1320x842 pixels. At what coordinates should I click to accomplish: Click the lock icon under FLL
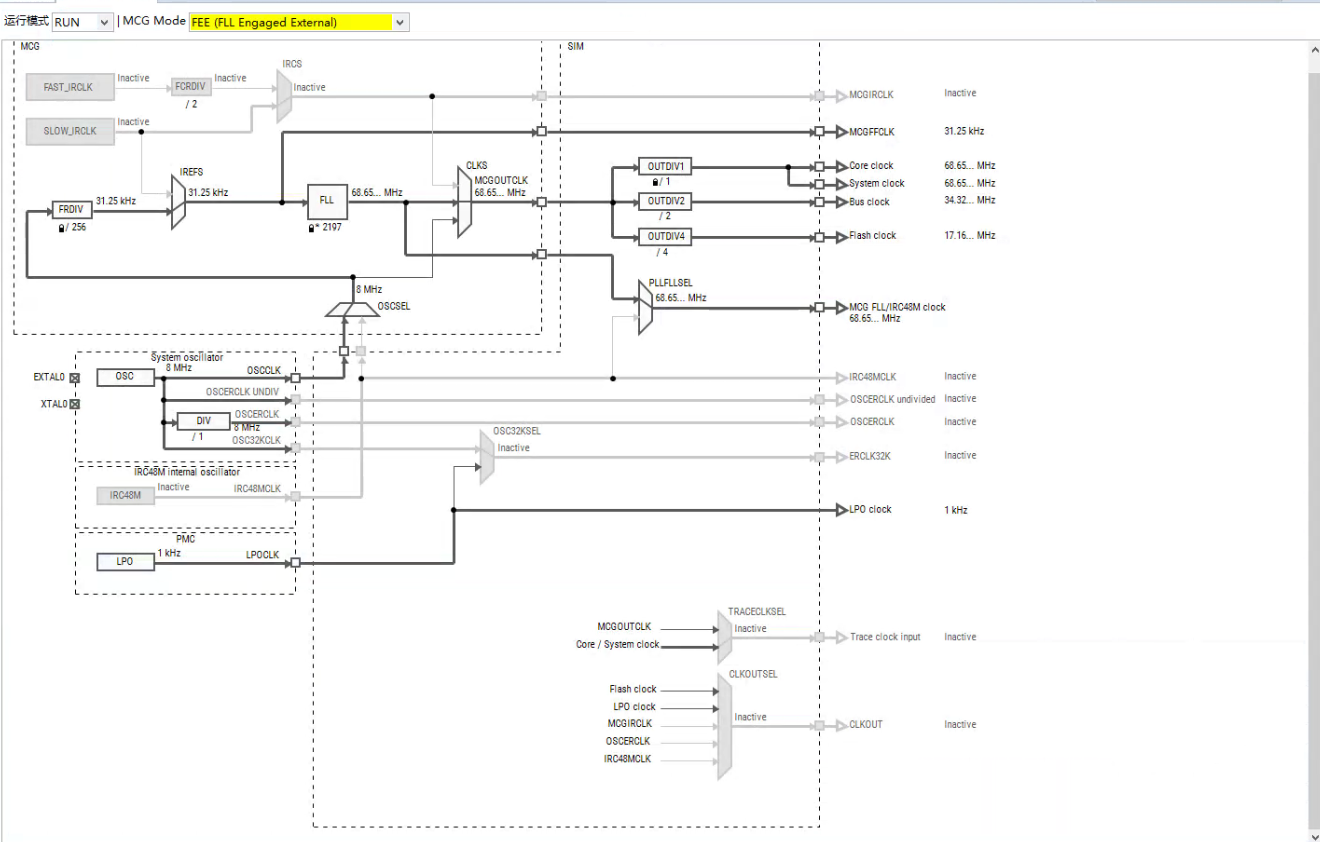point(313,227)
